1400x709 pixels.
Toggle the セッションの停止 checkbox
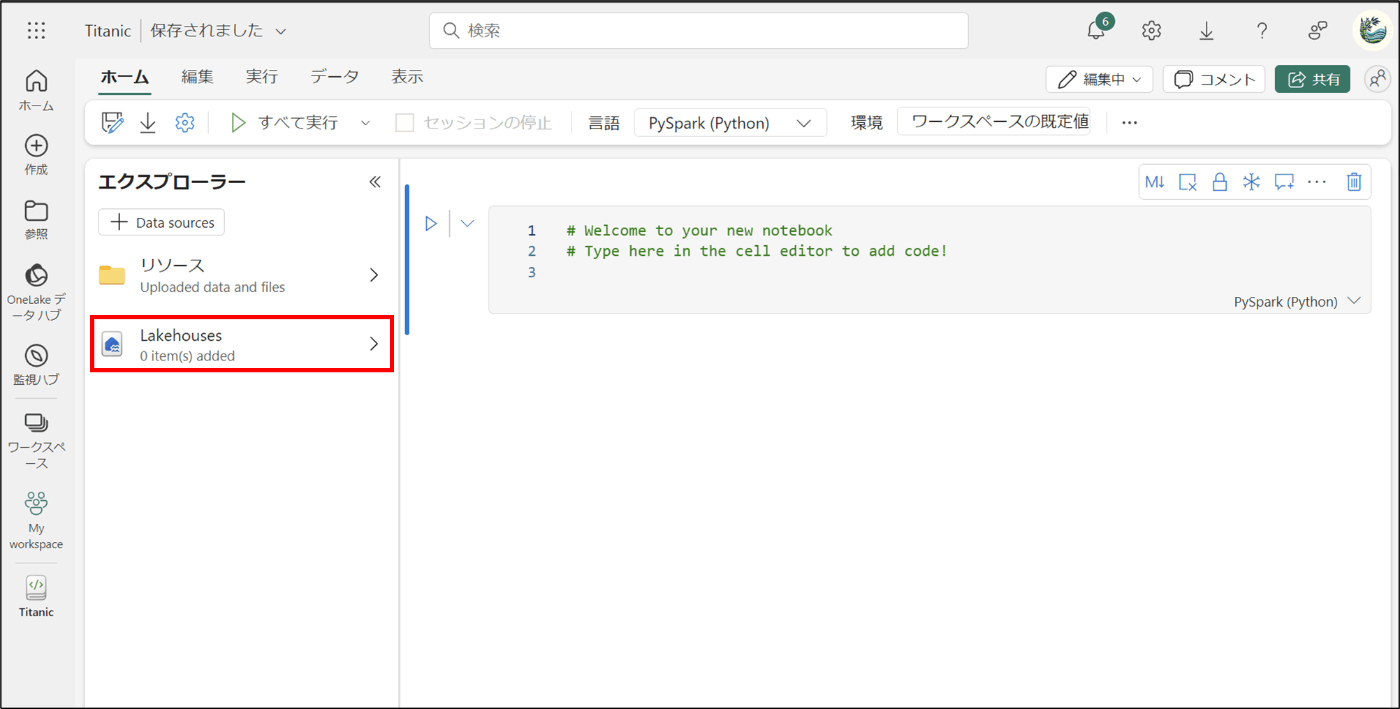[x=404, y=123]
